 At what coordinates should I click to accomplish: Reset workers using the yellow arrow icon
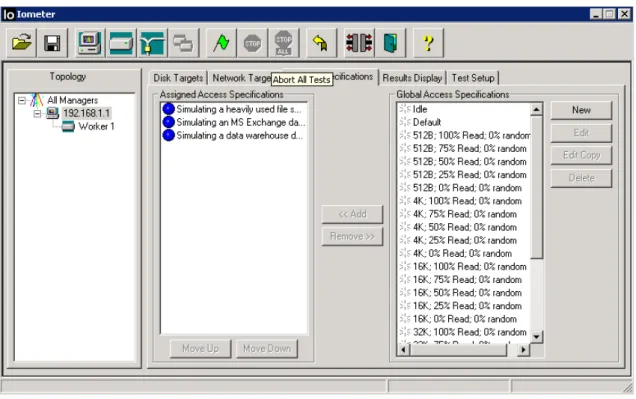[321, 43]
